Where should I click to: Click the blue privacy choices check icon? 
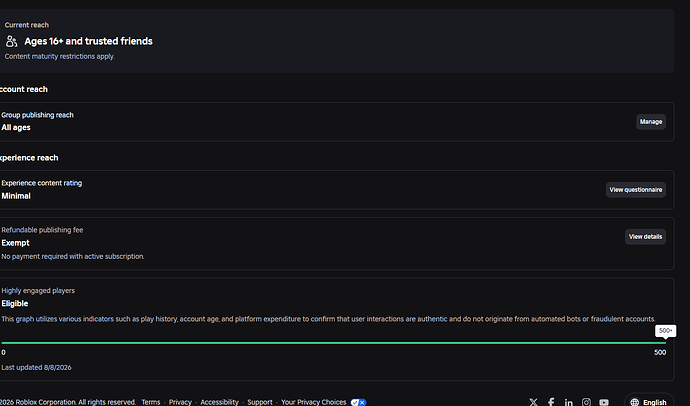(x=358, y=402)
